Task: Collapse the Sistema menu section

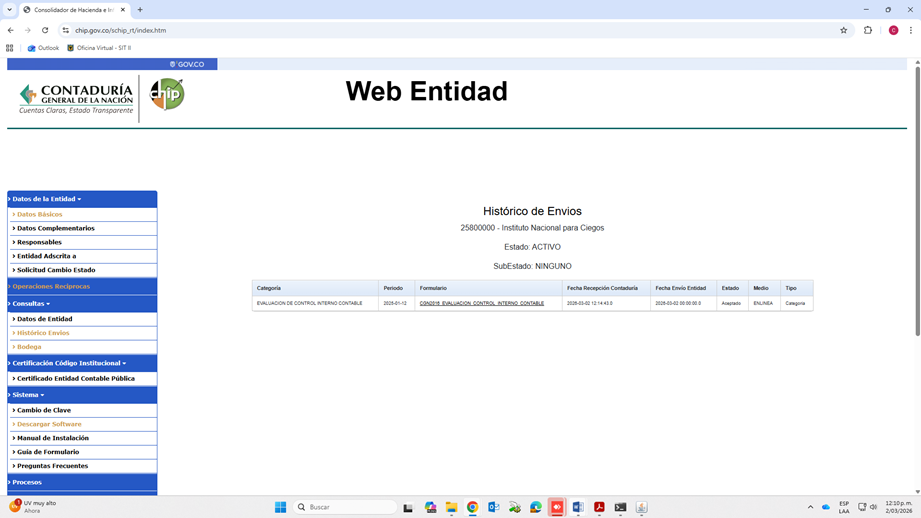Action: [82, 395]
